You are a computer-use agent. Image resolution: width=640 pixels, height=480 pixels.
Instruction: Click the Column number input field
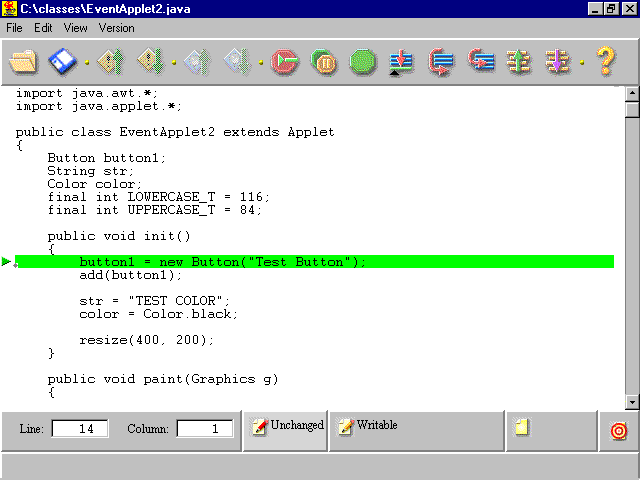205,429
